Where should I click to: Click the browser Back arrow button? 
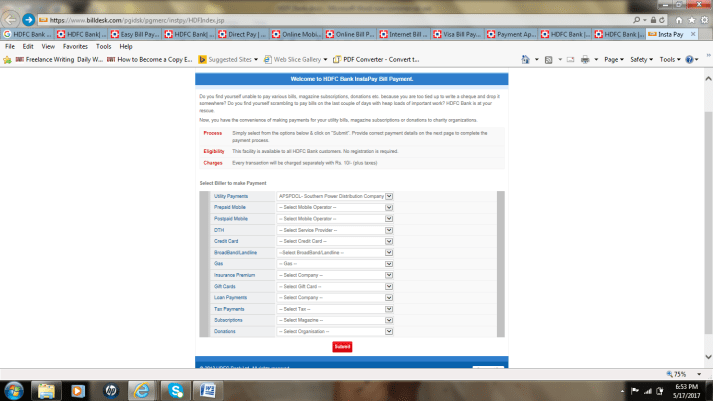pyautogui.click(x=10, y=20)
